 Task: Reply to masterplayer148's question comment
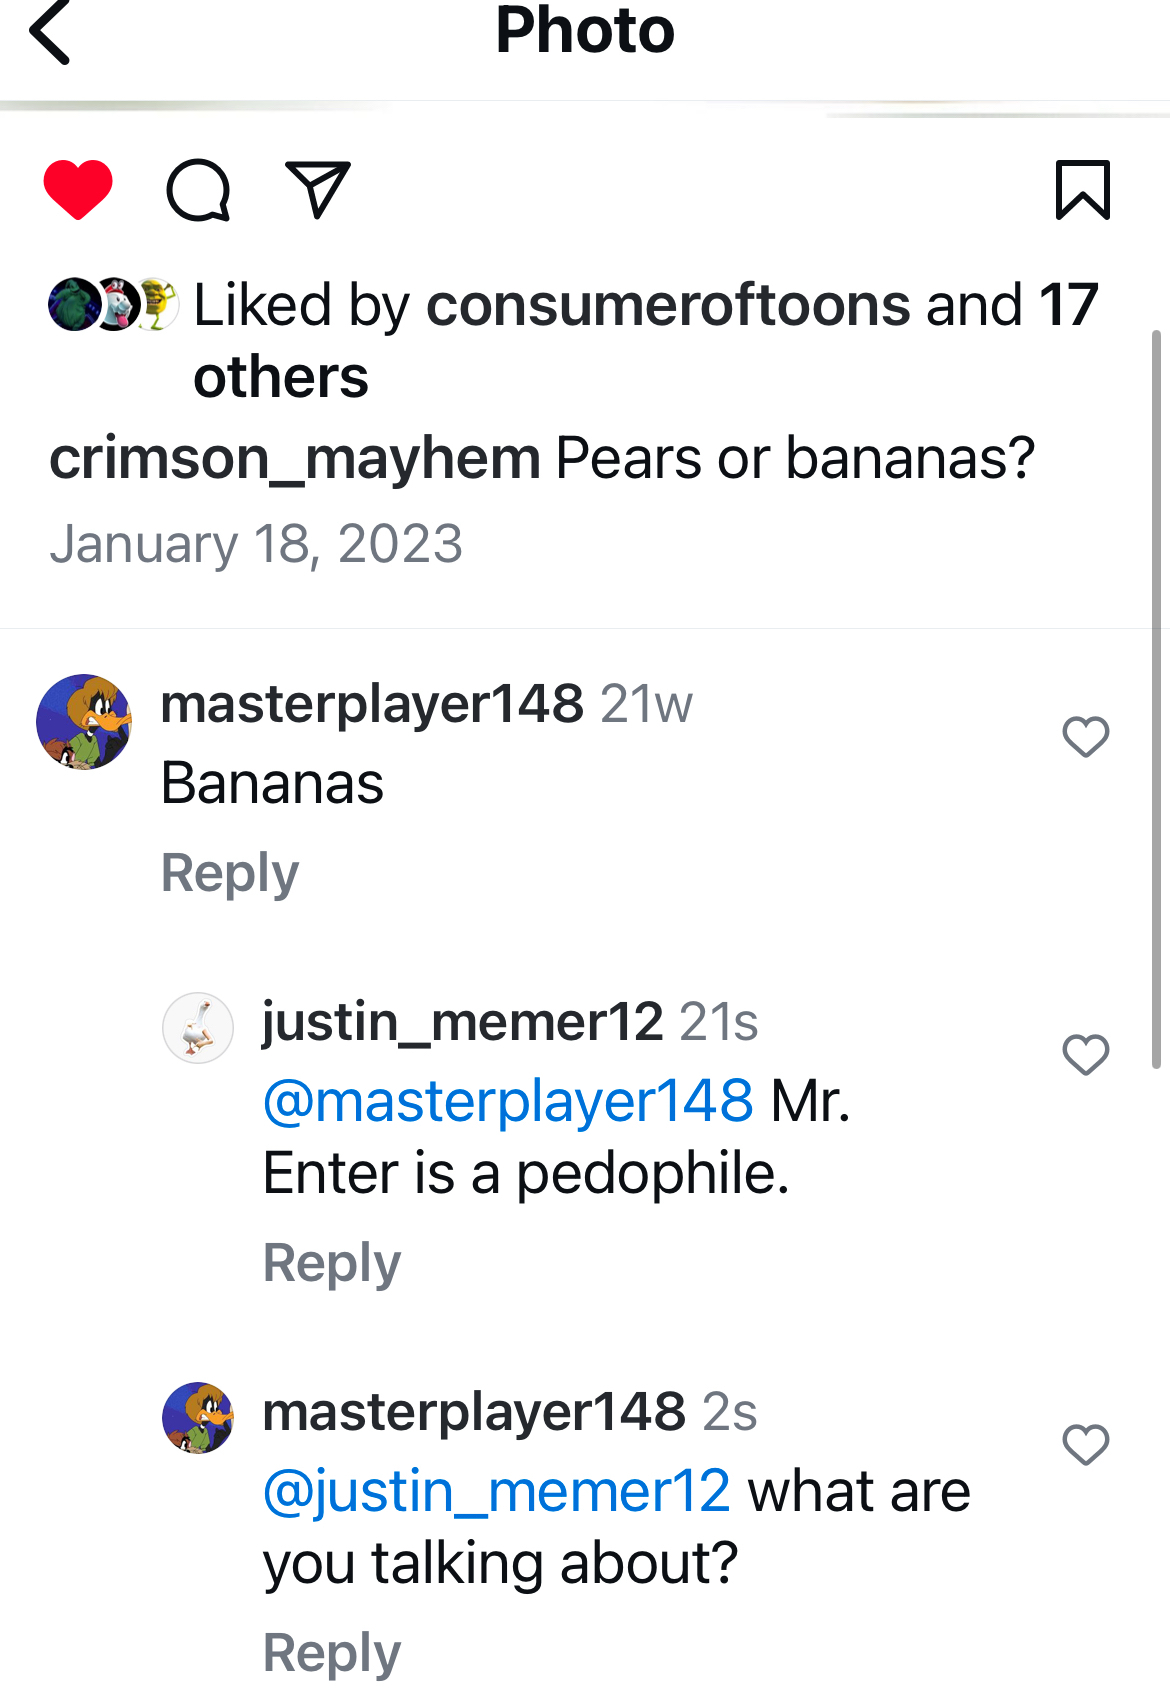click(332, 1653)
